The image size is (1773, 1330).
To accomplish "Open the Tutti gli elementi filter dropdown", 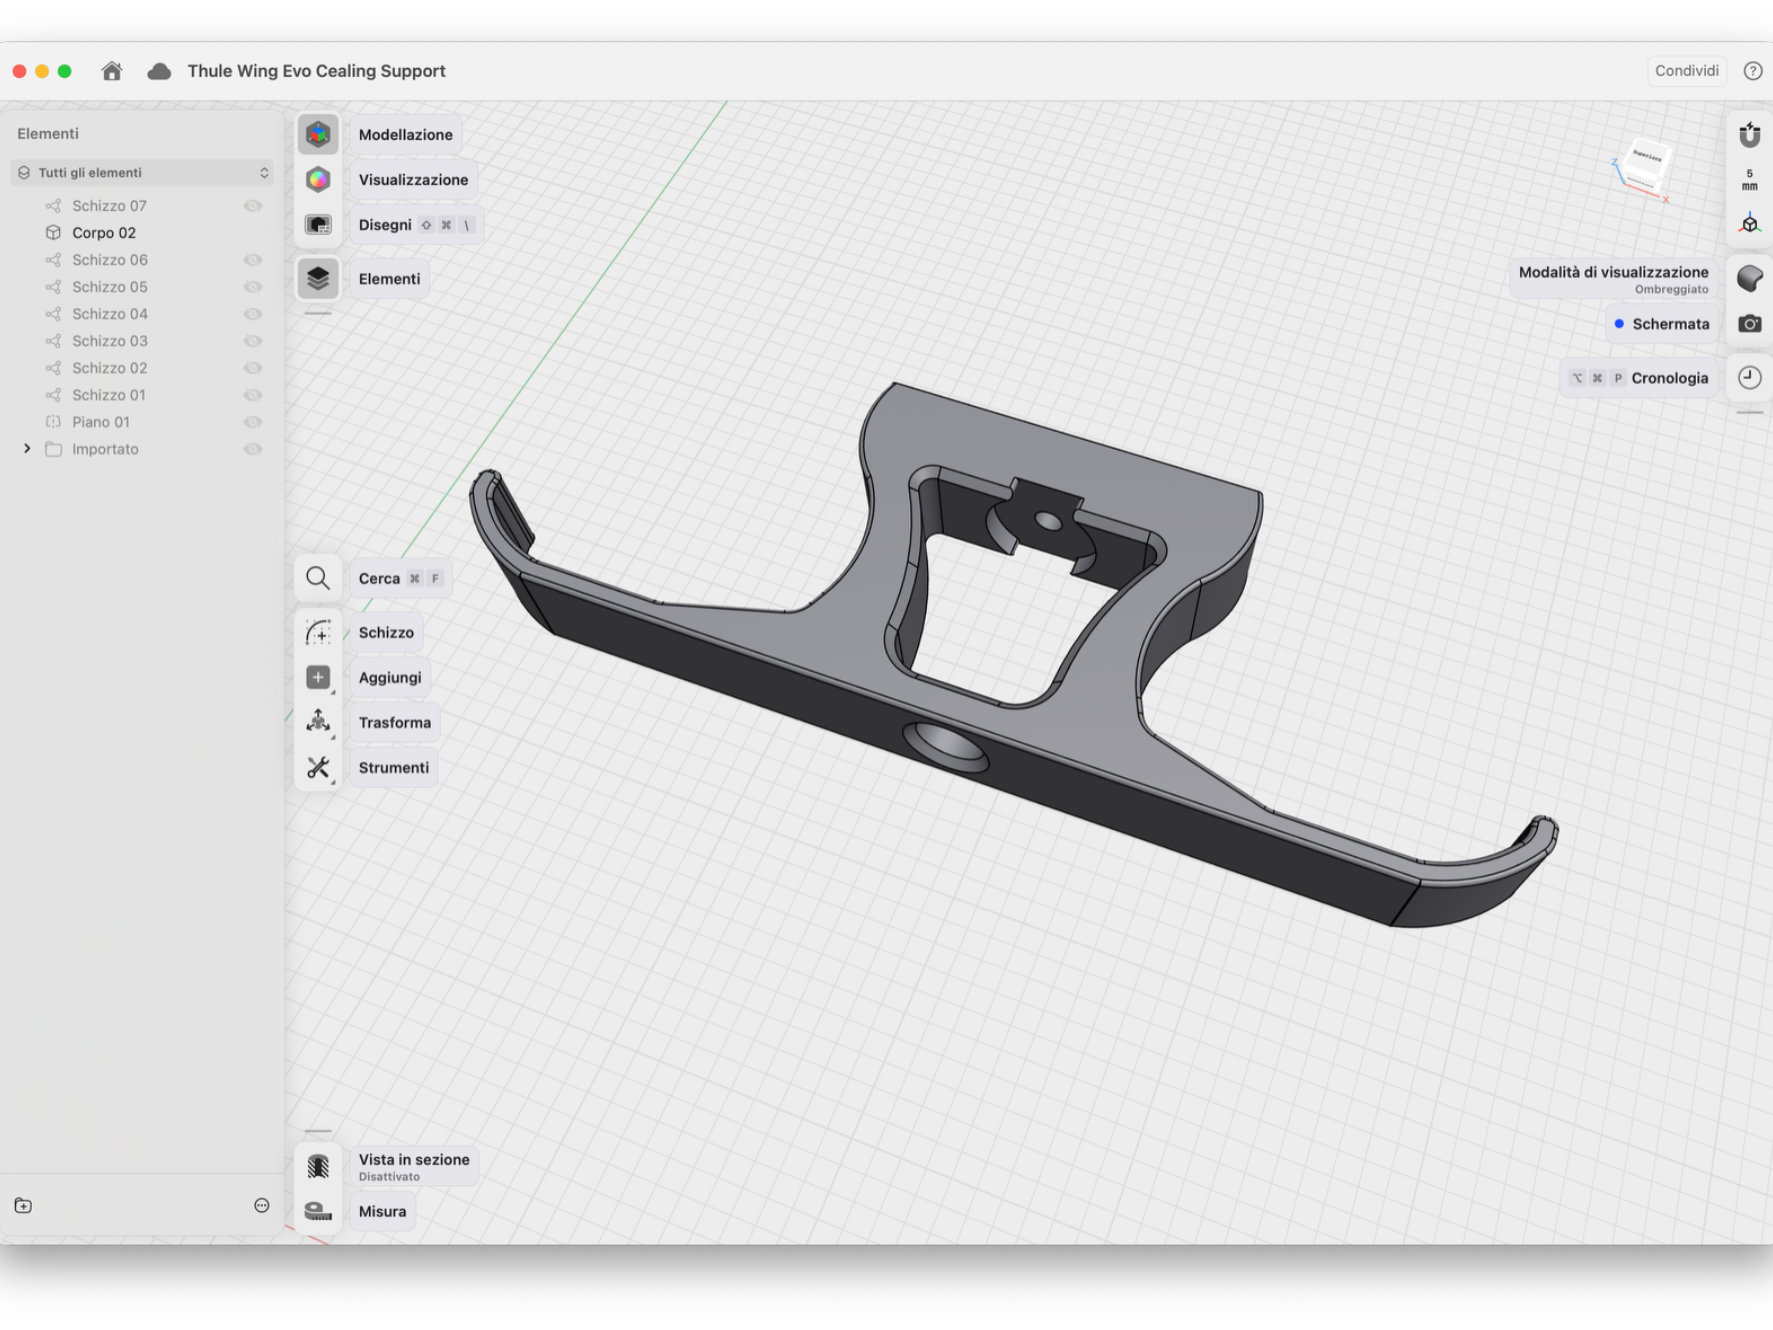I will (x=142, y=172).
